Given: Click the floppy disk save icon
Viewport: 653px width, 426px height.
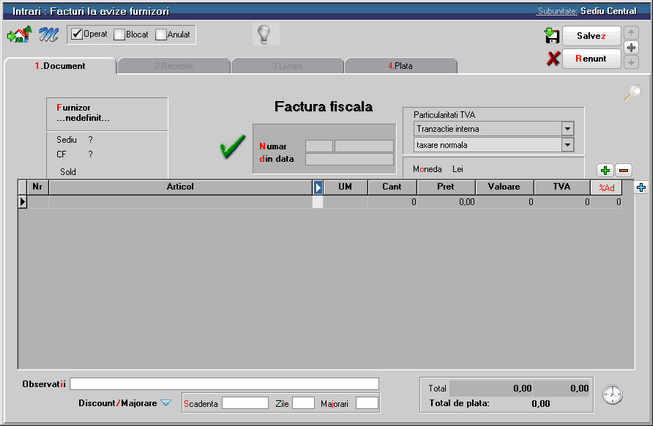Looking at the screenshot, I should point(552,36).
